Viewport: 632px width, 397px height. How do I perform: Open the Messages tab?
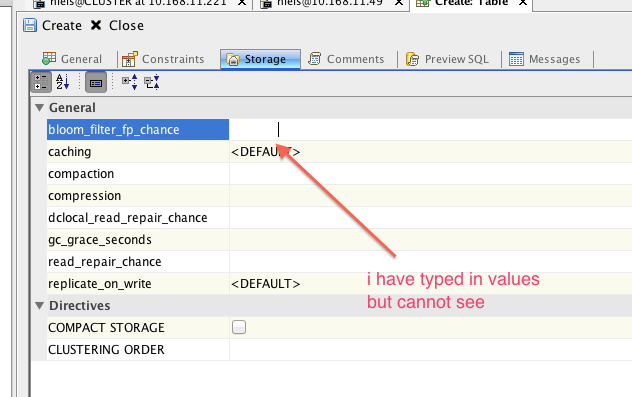[x=545, y=59]
